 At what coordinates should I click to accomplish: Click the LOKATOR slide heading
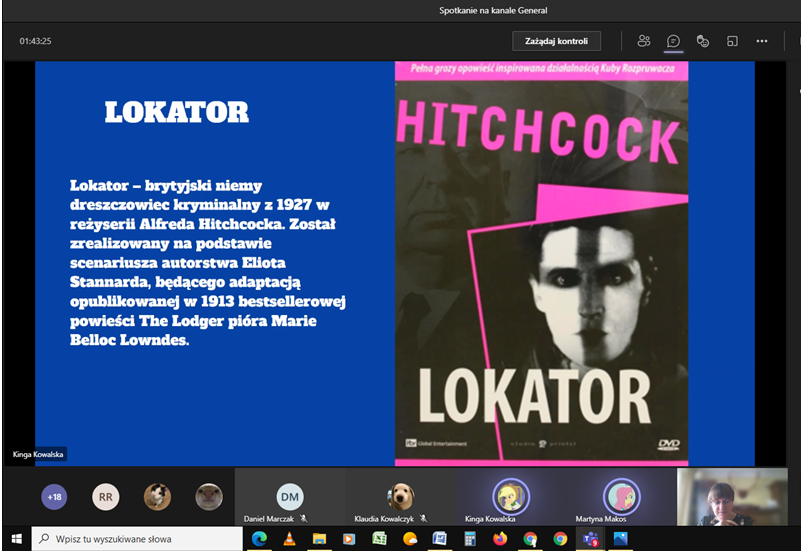pyautogui.click(x=177, y=112)
